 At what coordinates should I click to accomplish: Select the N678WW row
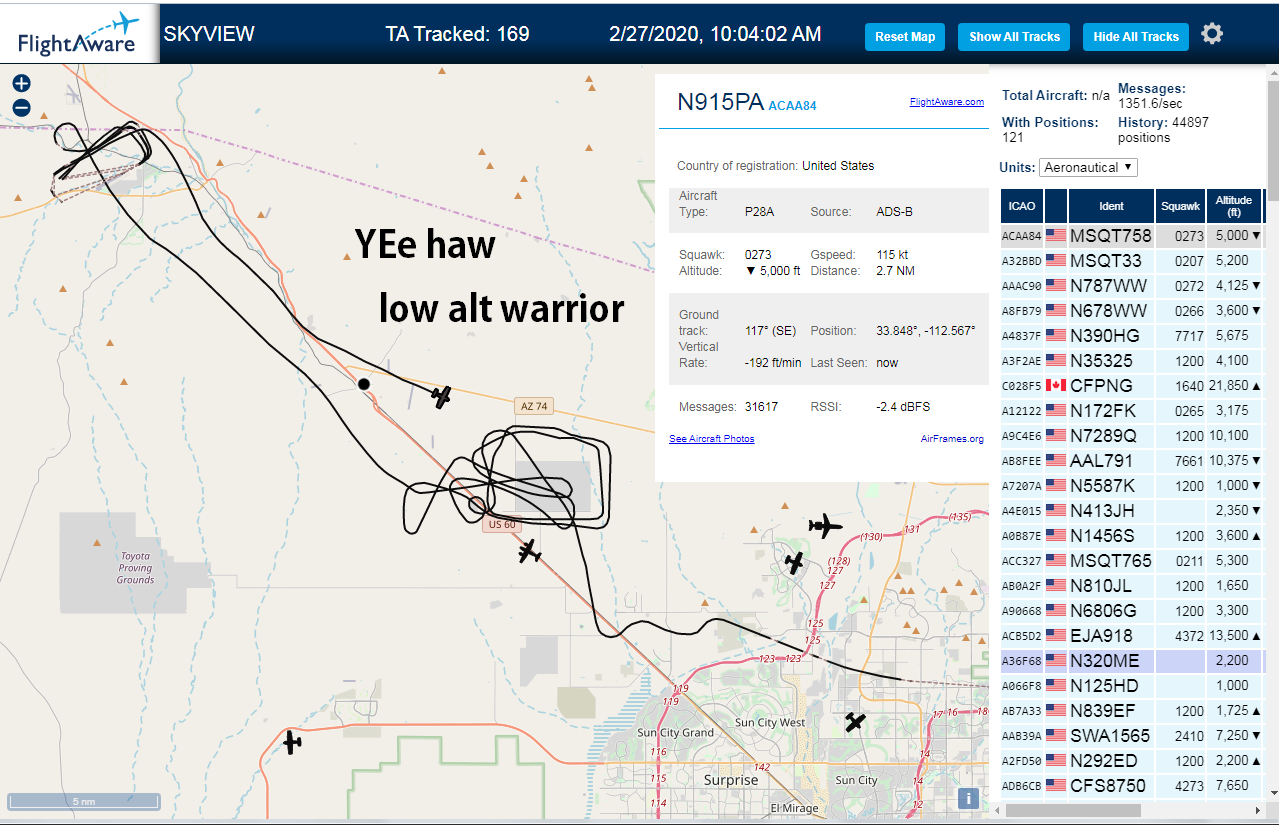coord(1131,311)
